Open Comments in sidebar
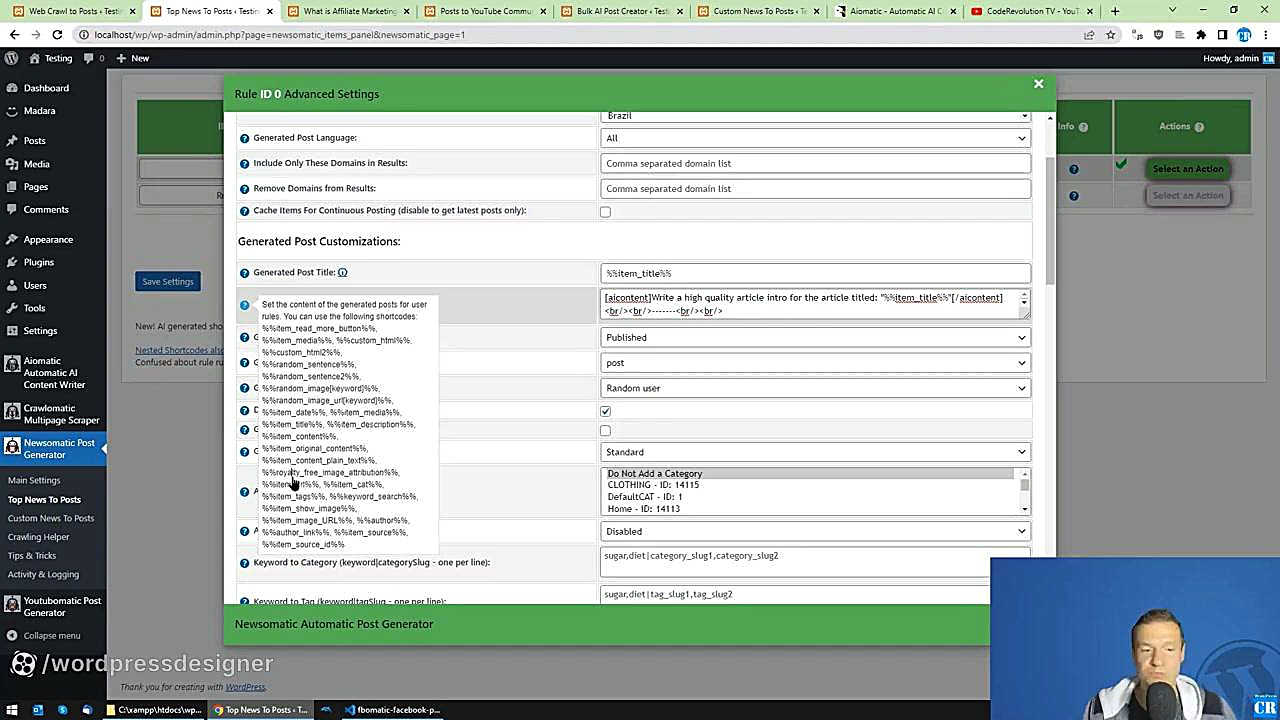Image resolution: width=1280 pixels, height=720 pixels. point(46,210)
